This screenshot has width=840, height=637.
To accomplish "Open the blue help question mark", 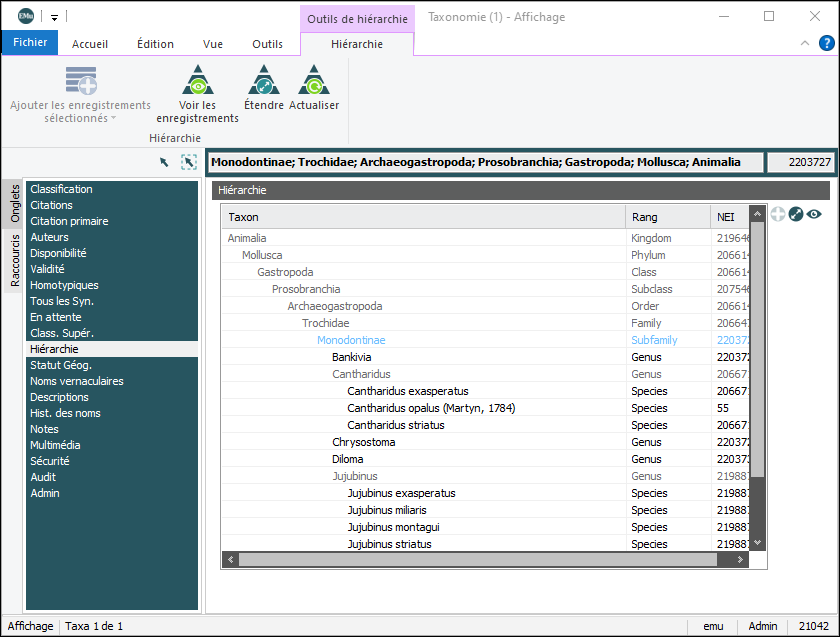I will (826, 43).
